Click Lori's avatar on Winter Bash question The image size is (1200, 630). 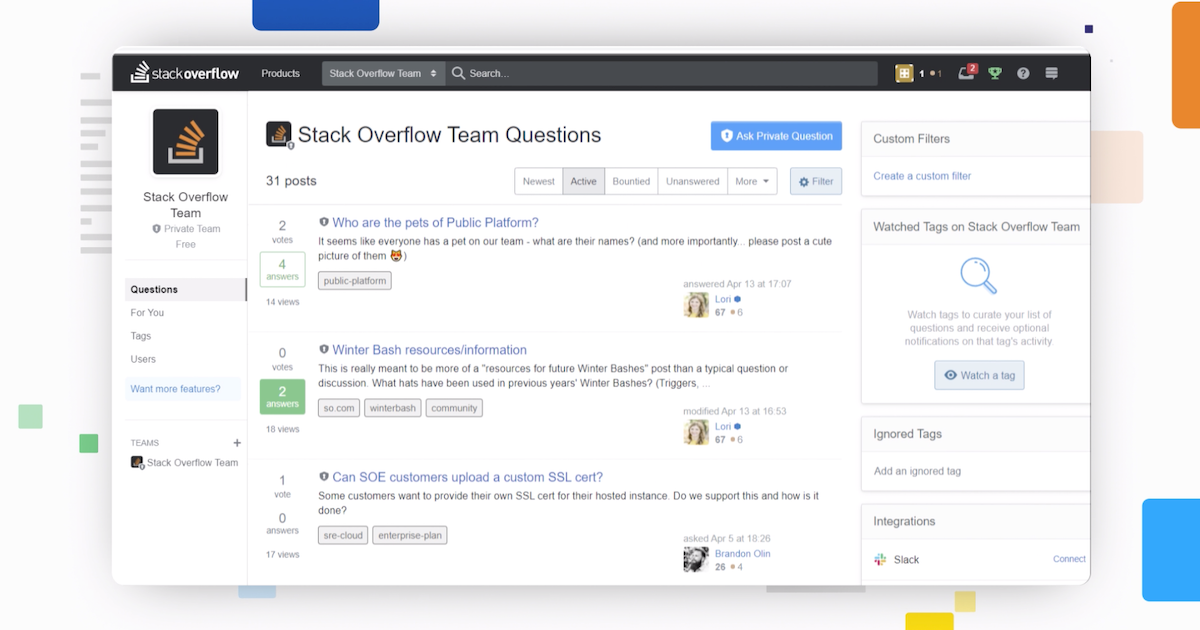point(696,432)
